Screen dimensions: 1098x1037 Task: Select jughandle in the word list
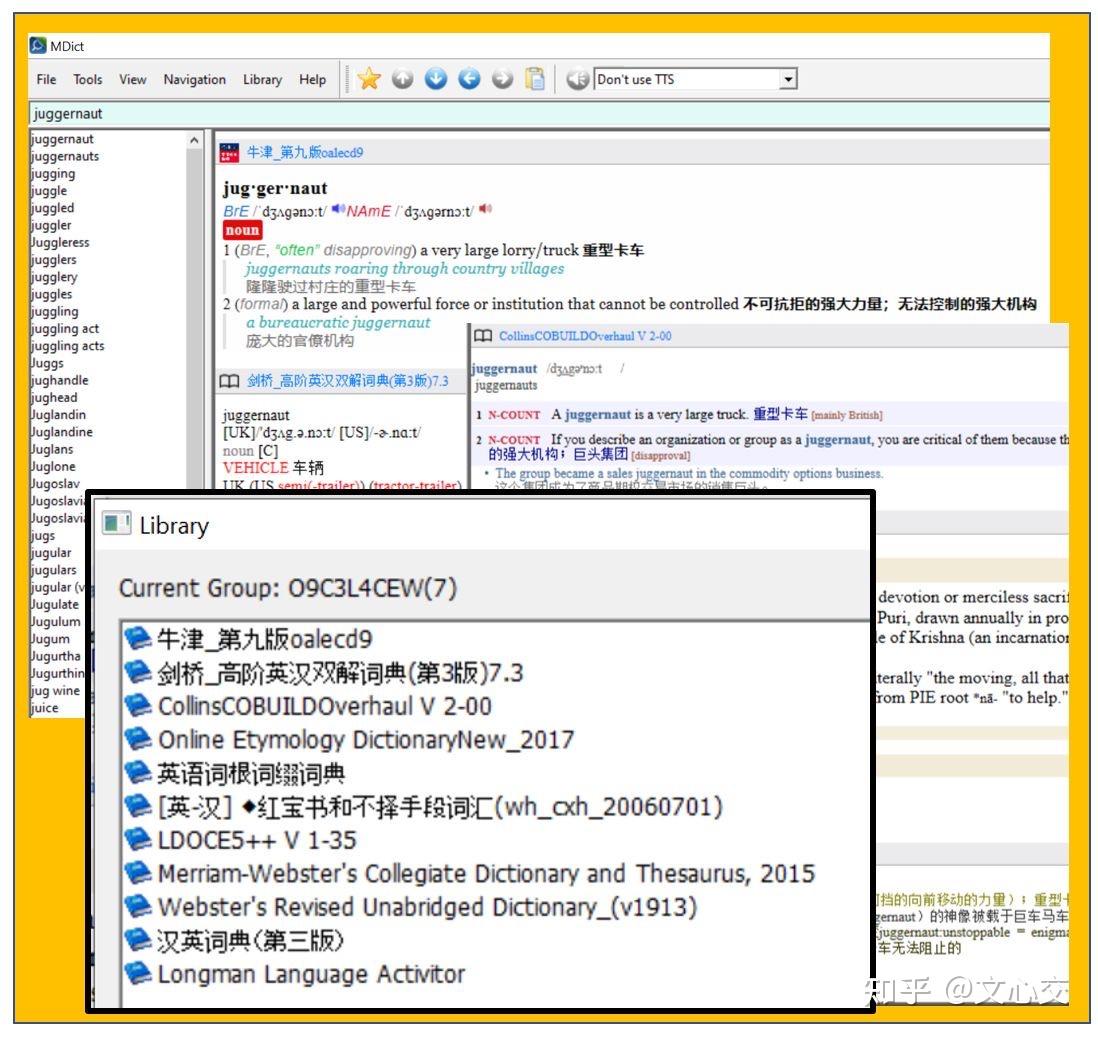click(x=60, y=380)
